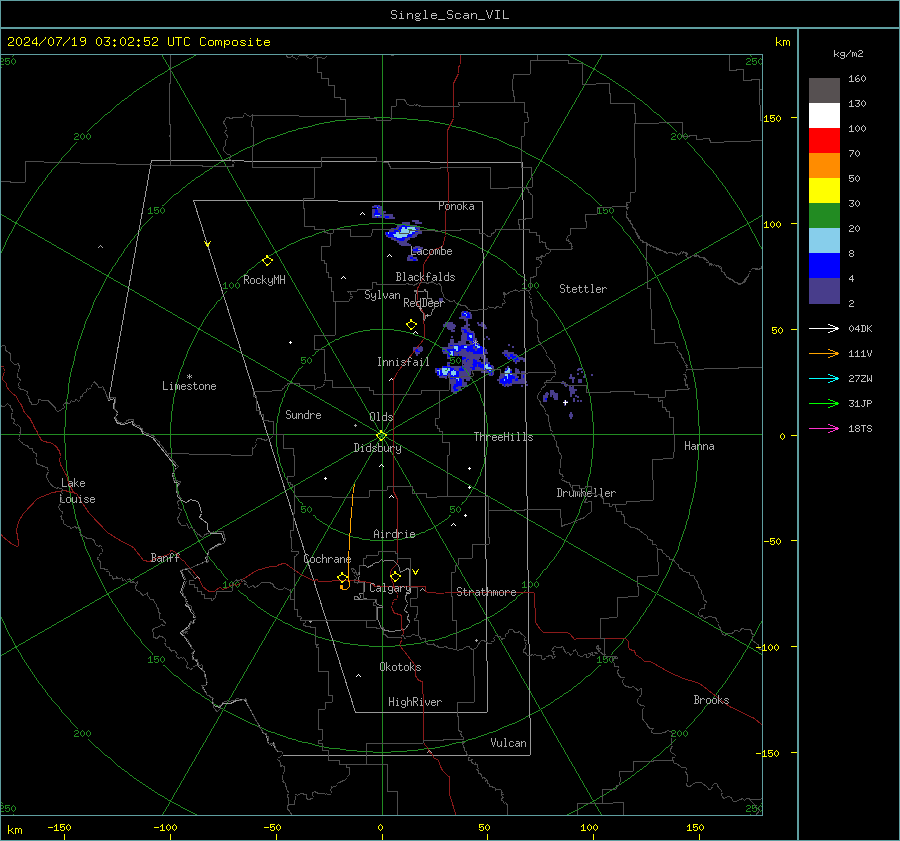This screenshot has width=900, height=841.
Task: Click the cyan 27ZW arrow icon
Action: tap(824, 378)
